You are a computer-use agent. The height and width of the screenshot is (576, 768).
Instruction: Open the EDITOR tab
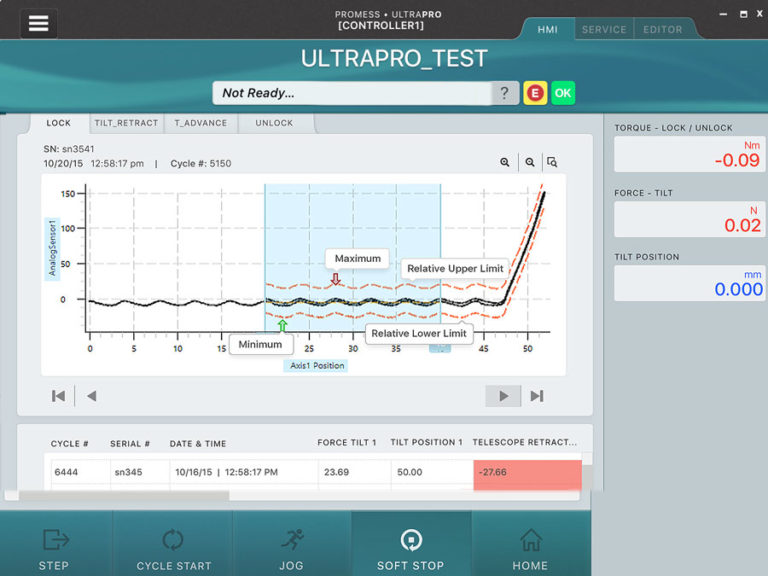[x=662, y=30]
